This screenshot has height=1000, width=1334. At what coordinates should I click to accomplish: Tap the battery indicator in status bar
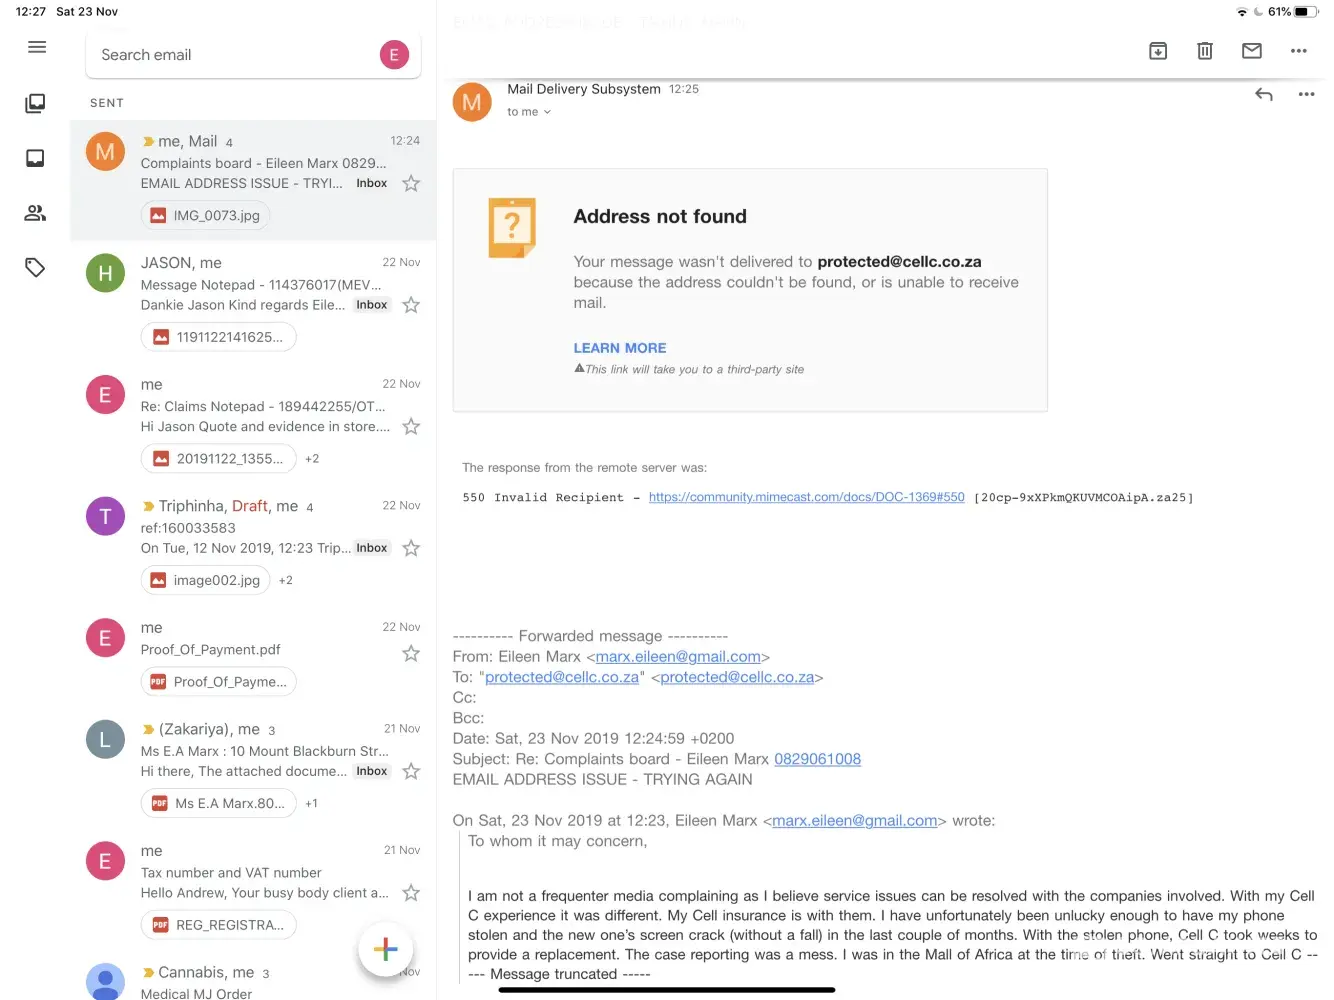[x=1307, y=12]
